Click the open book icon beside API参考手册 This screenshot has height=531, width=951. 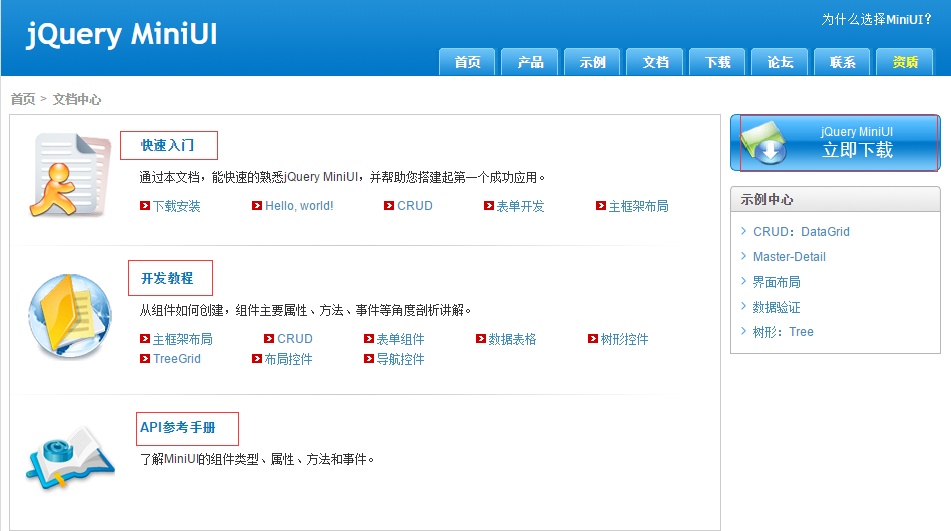70,458
